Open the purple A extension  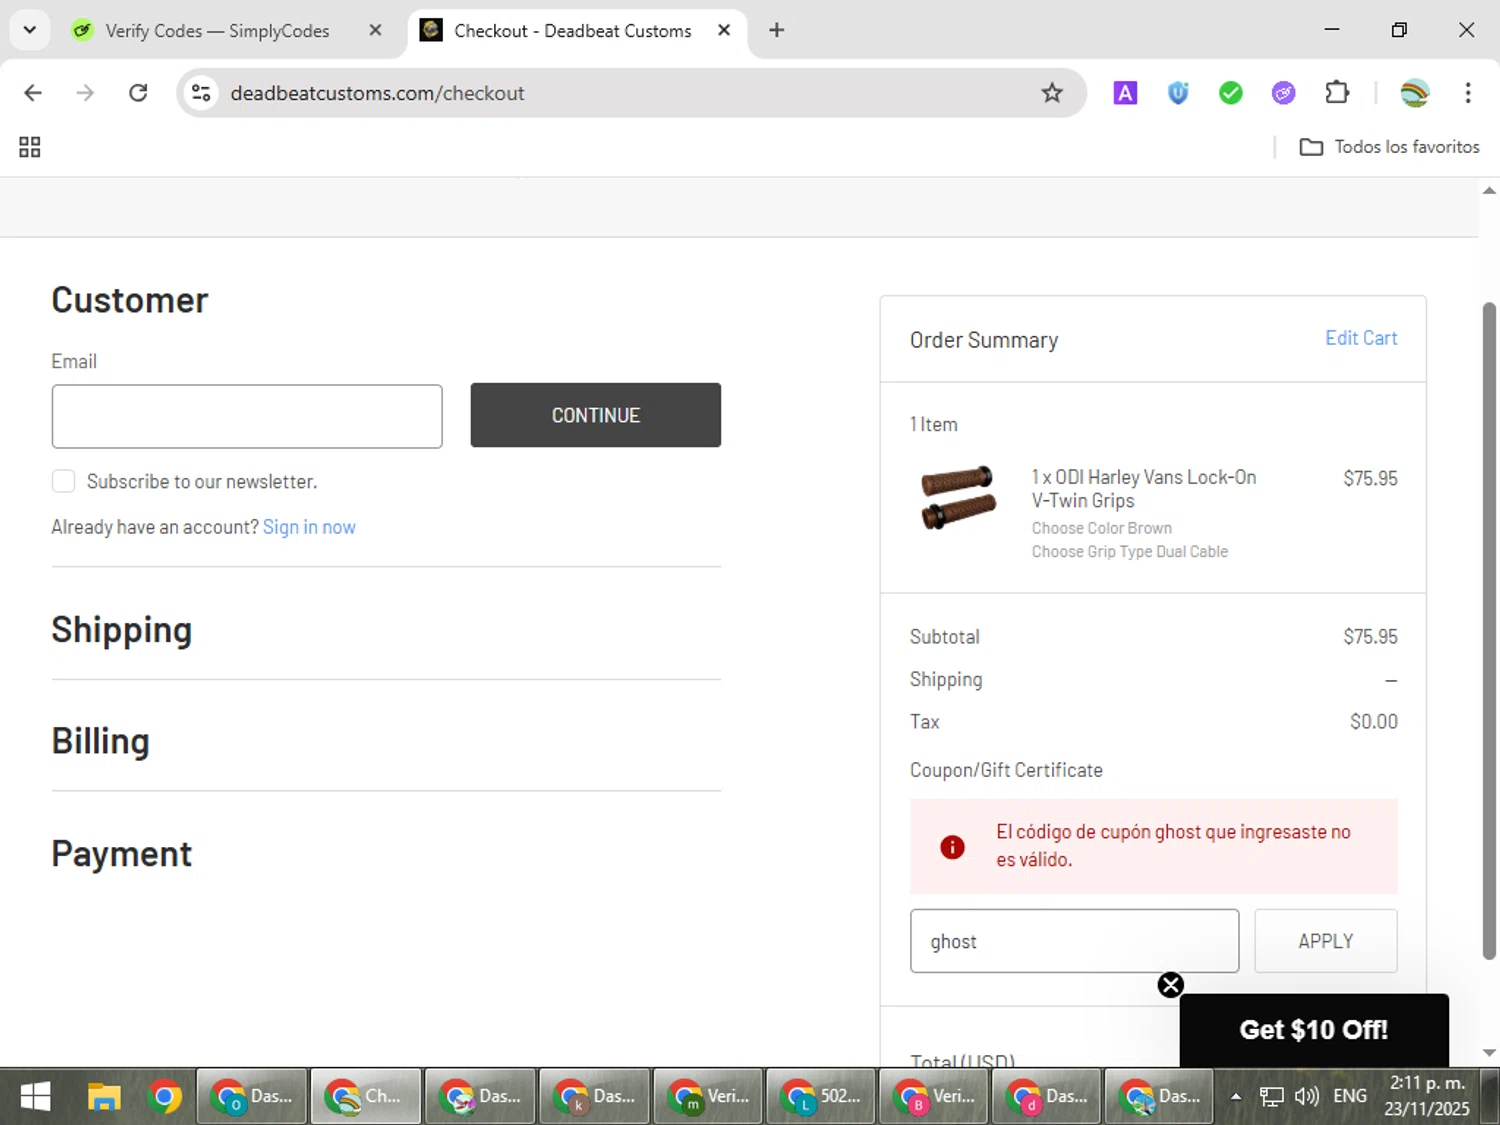tap(1125, 93)
